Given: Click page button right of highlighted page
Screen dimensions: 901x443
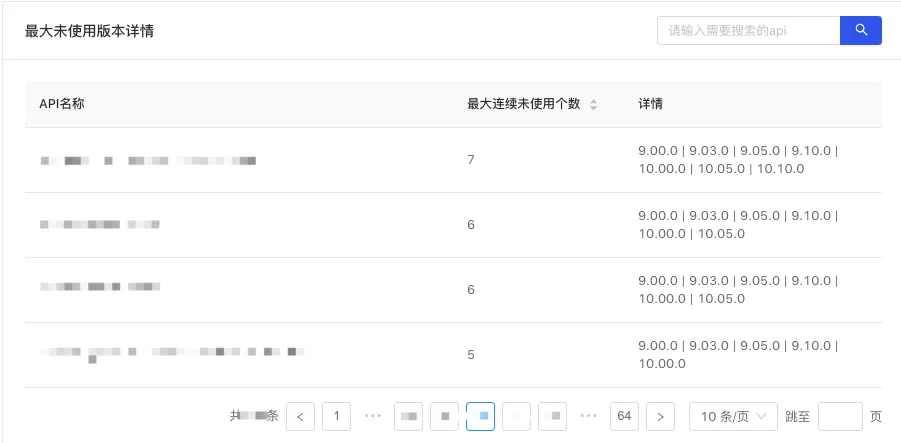Looking at the screenshot, I should pos(516,416).
